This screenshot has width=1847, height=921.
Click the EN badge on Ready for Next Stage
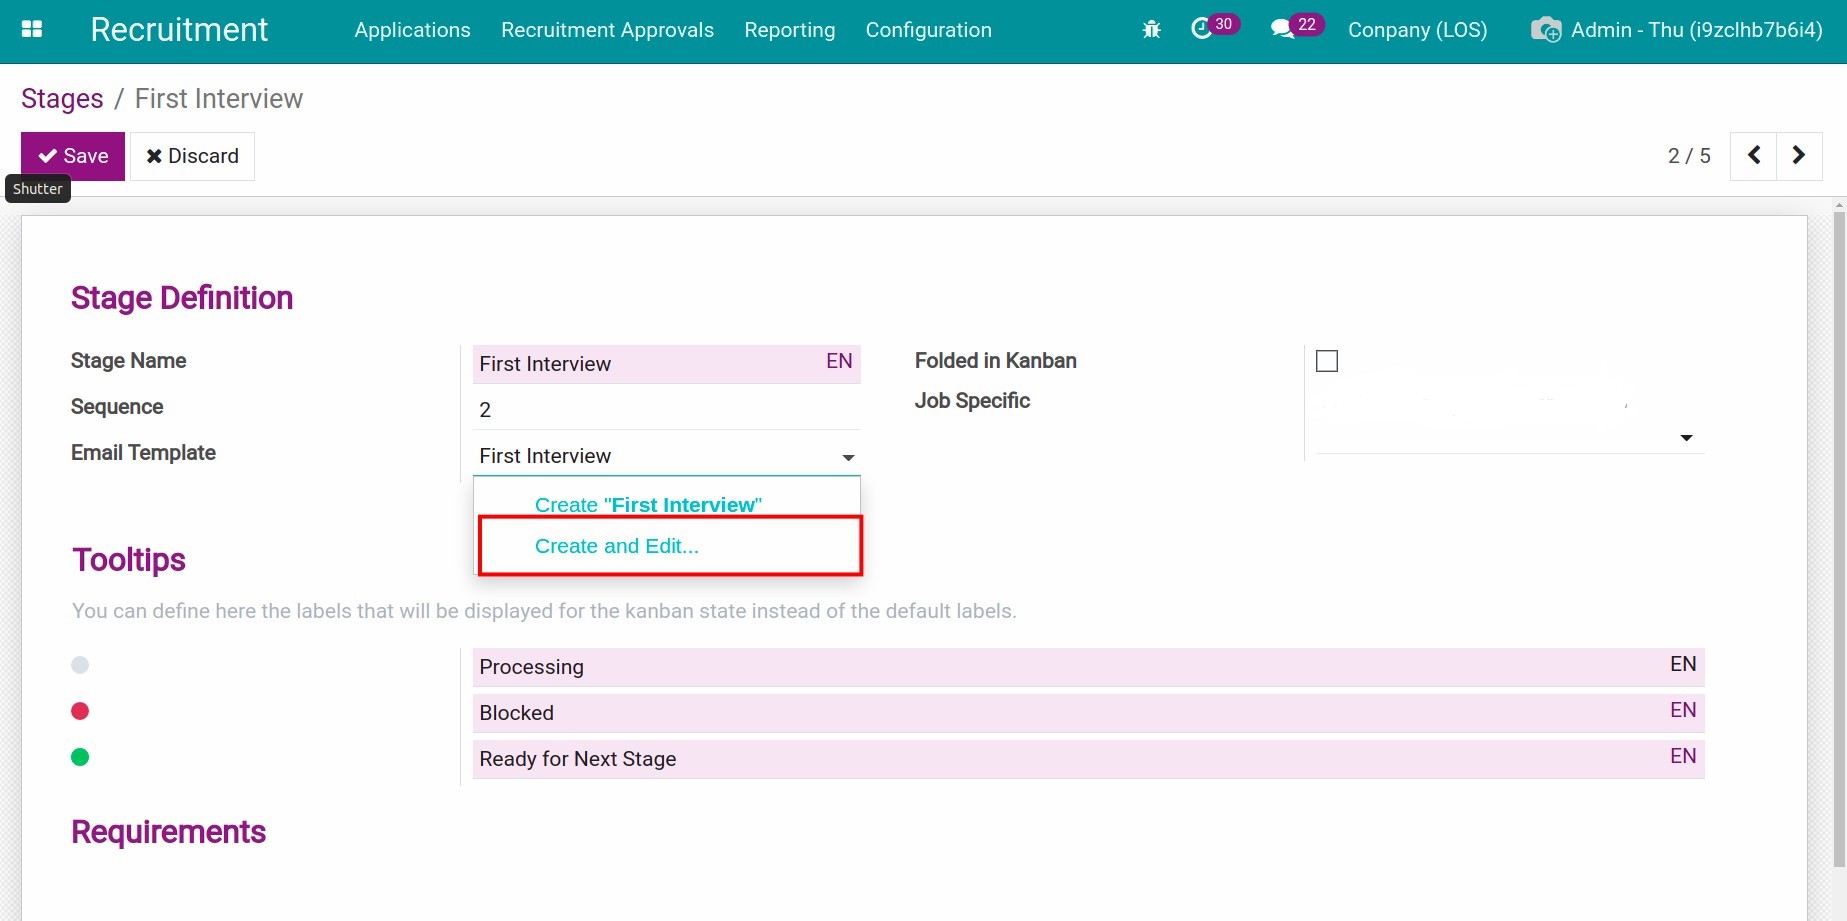pos(1683,756)
